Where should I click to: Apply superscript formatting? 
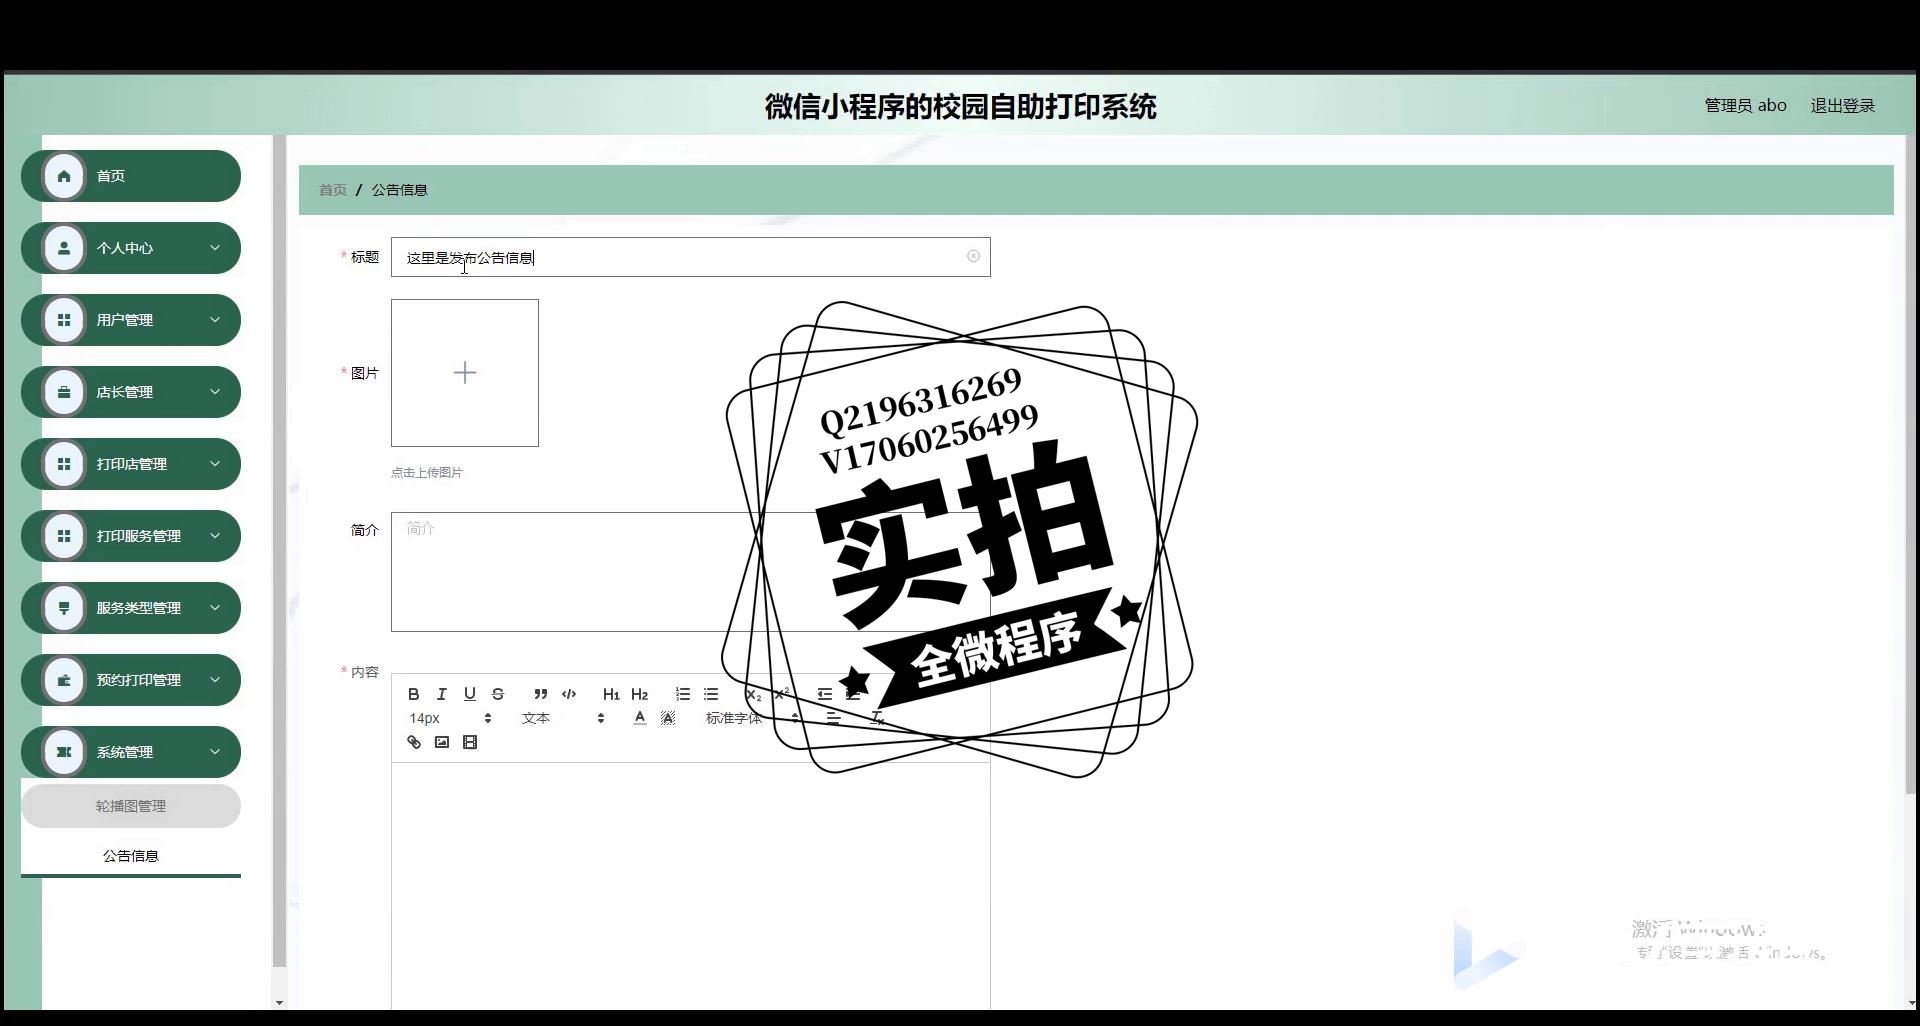pos(781,694)
